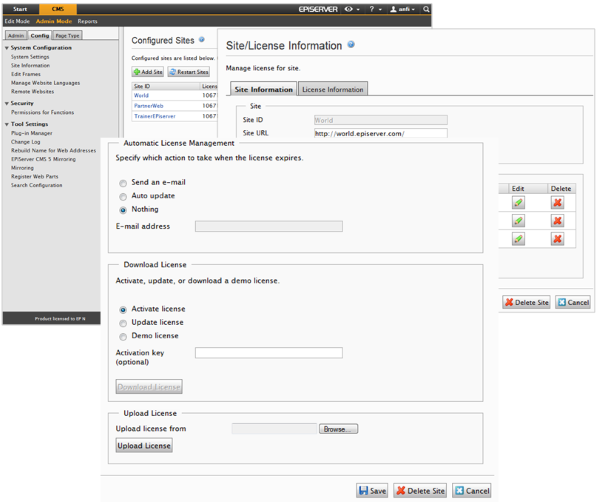The width and height of the screenshot is (600, 502).
Task: Click the help icon beside Site/License Information
Action: (351, 45)
